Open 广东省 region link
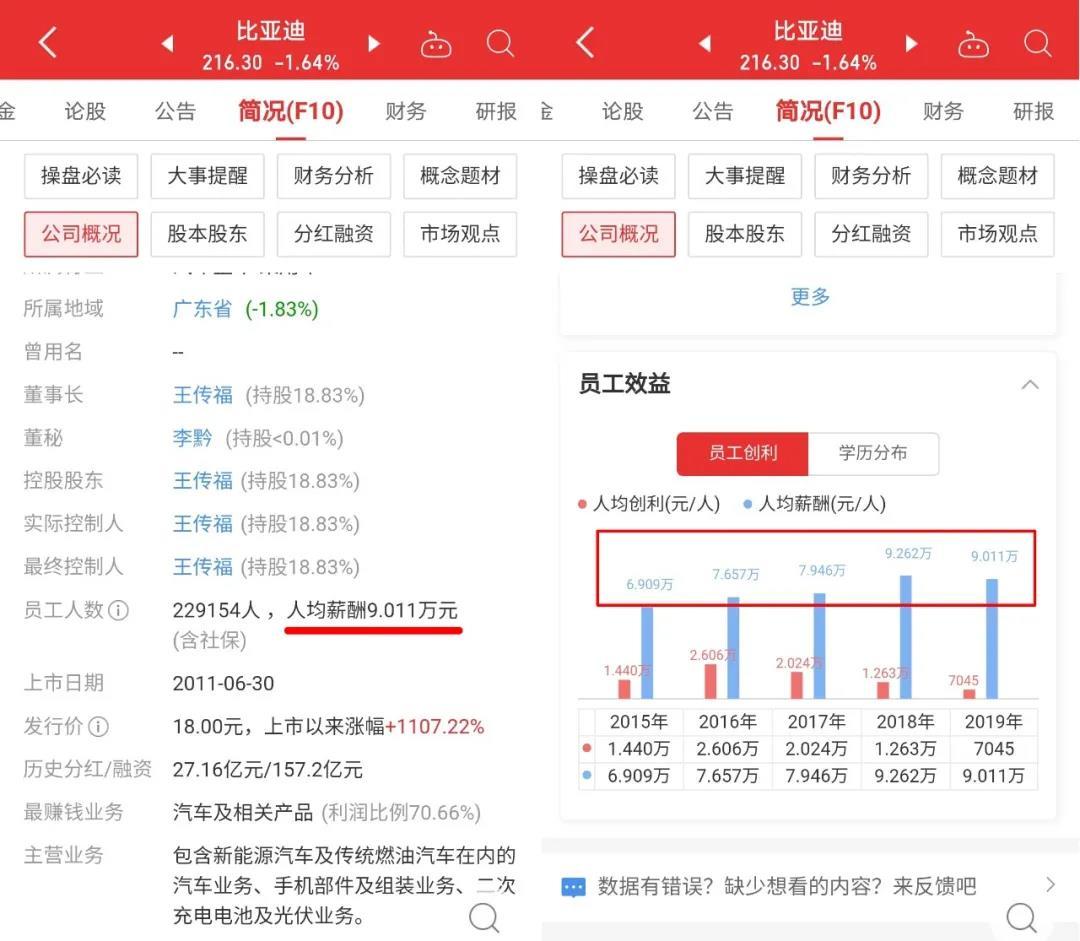 [x=202, y=309]
